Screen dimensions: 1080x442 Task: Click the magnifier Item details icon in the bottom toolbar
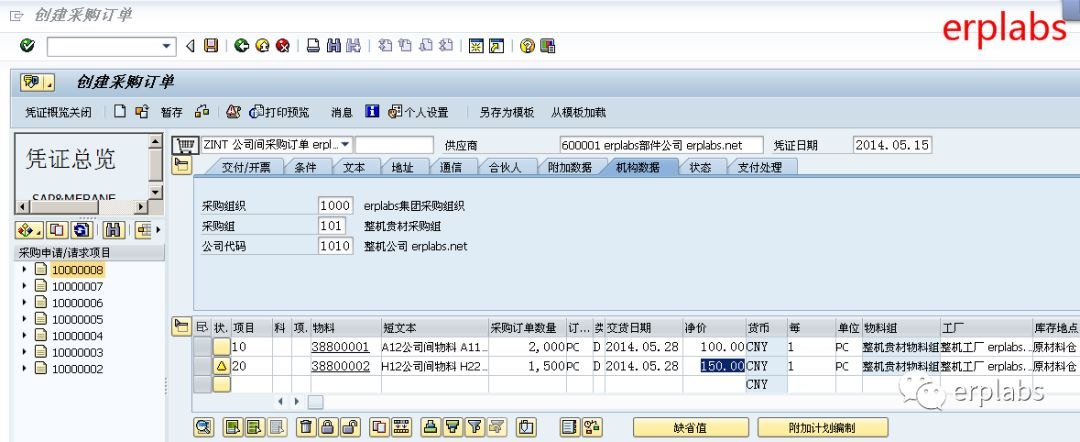click(x=203, y=427)
